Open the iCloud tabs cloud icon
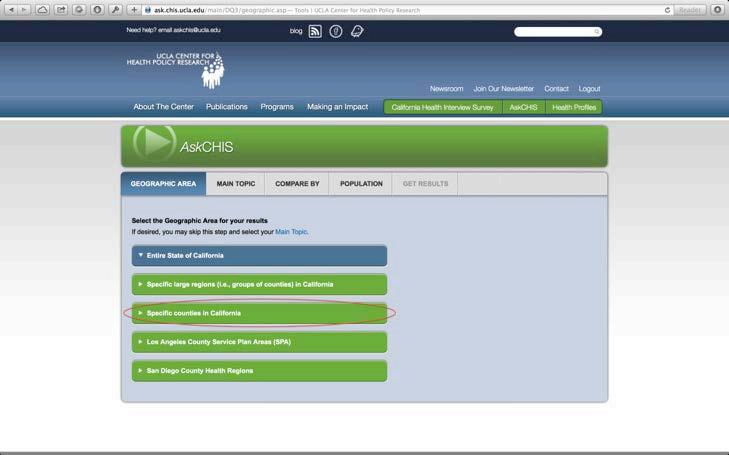Screen dimensions: 729x455 coord(42,9)
